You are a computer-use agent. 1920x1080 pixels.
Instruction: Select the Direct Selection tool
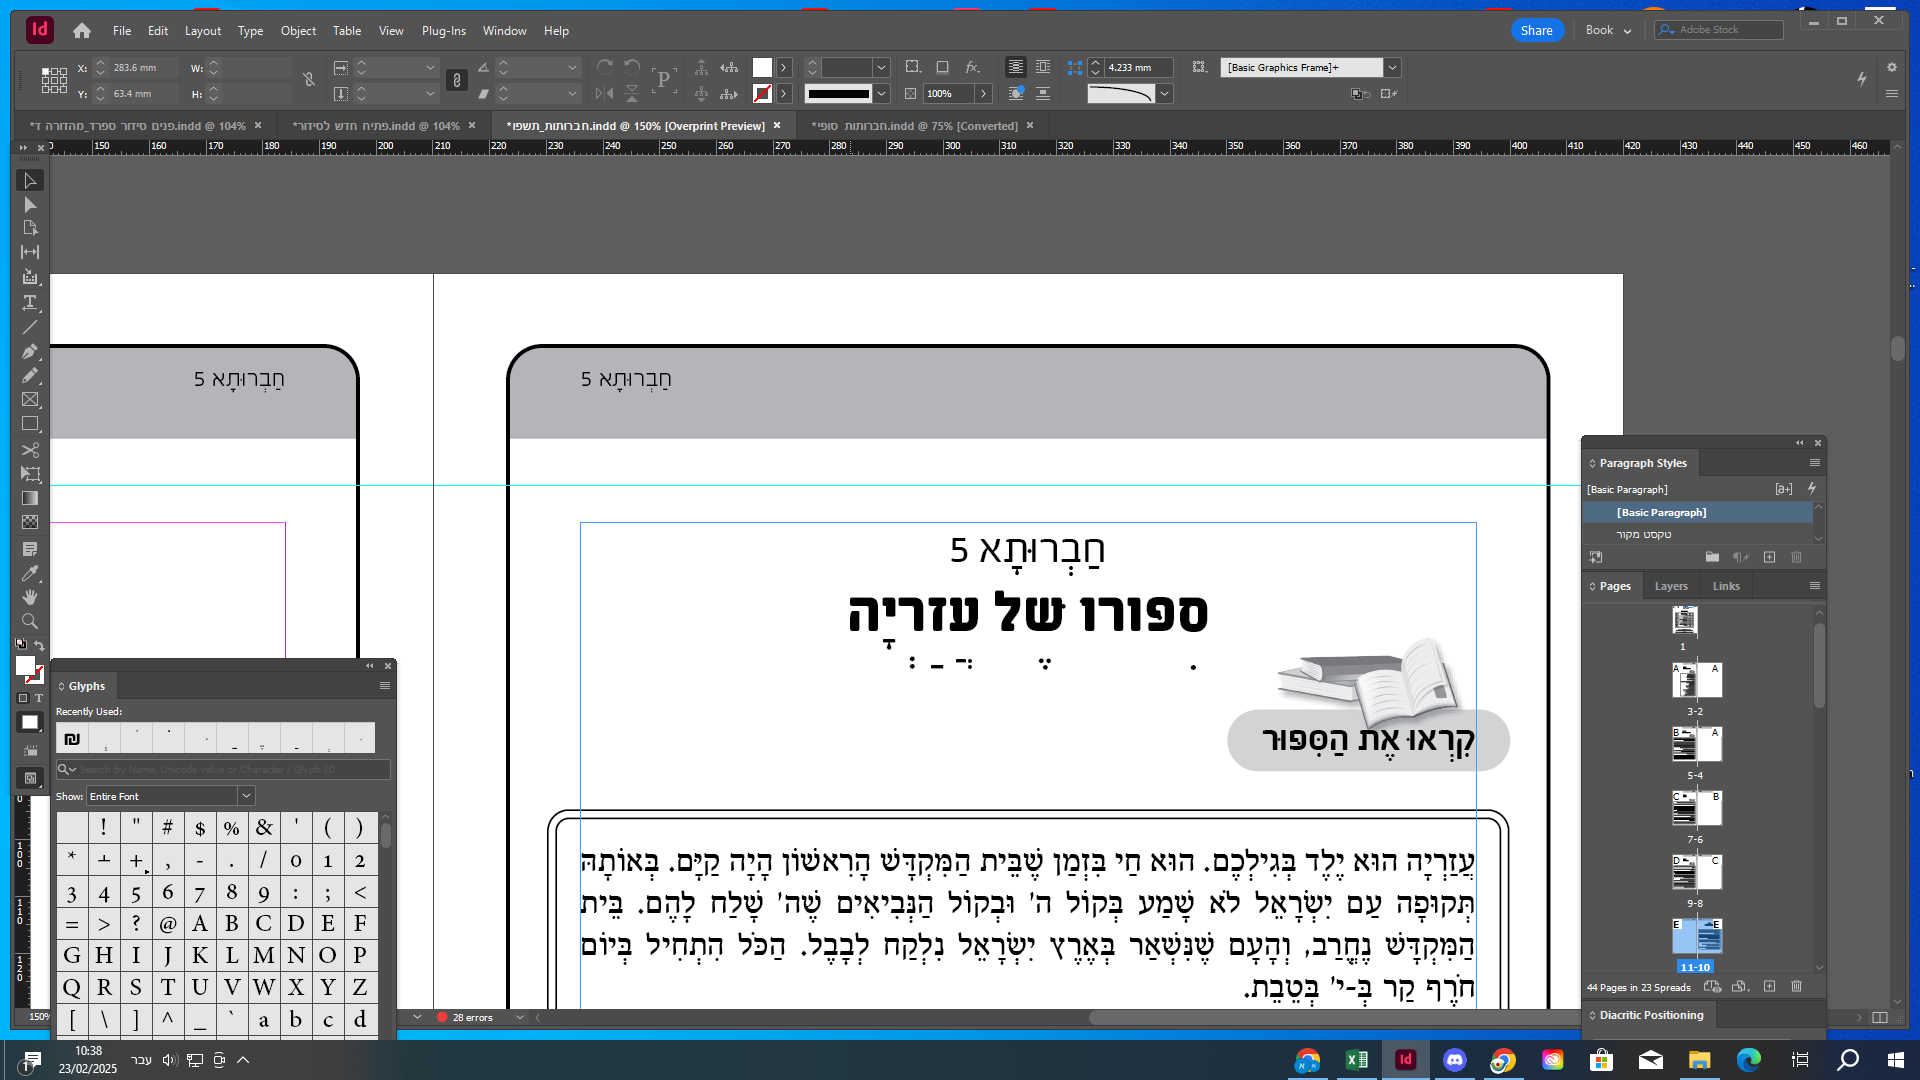coord(30,204)
